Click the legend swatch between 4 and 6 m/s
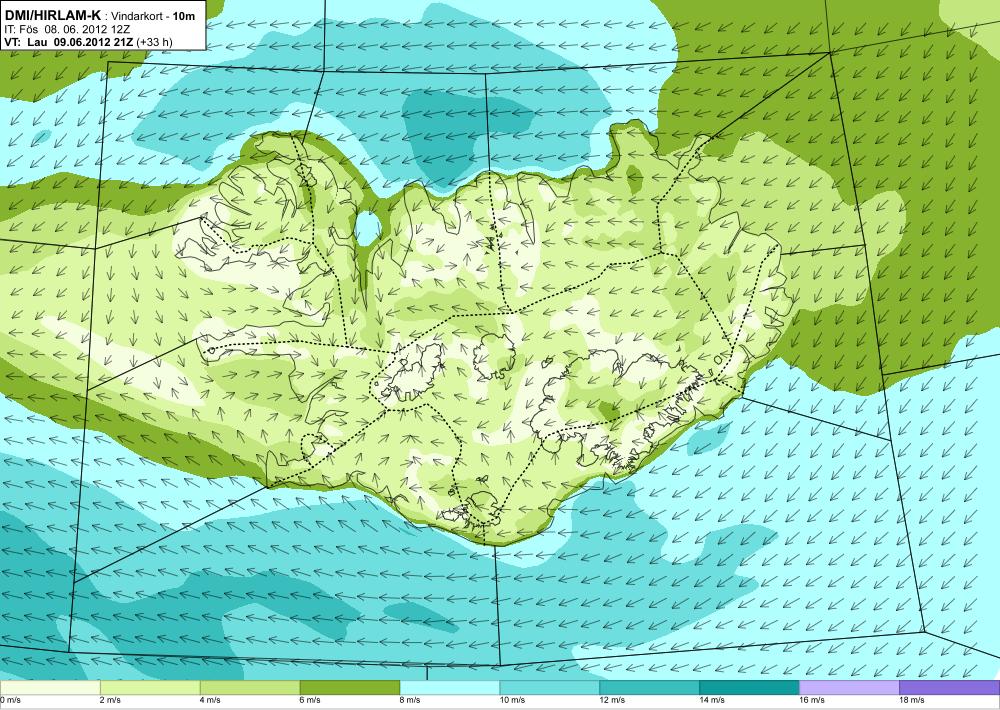Screen dimensions: 1000x710 point(250,688)
